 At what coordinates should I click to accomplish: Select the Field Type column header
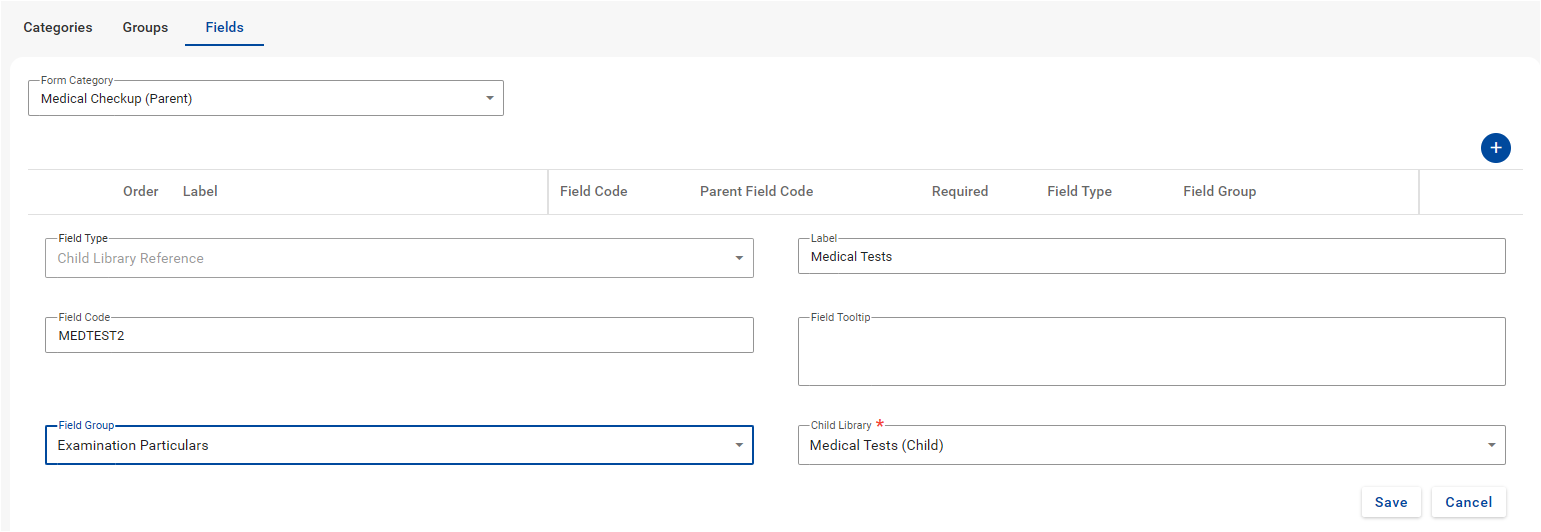(1079, 191)
